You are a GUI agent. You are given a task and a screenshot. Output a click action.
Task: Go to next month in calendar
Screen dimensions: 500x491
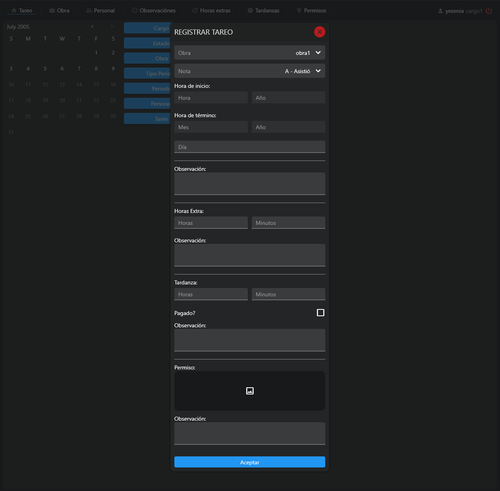pyautogui.click(x=112, y=26)
